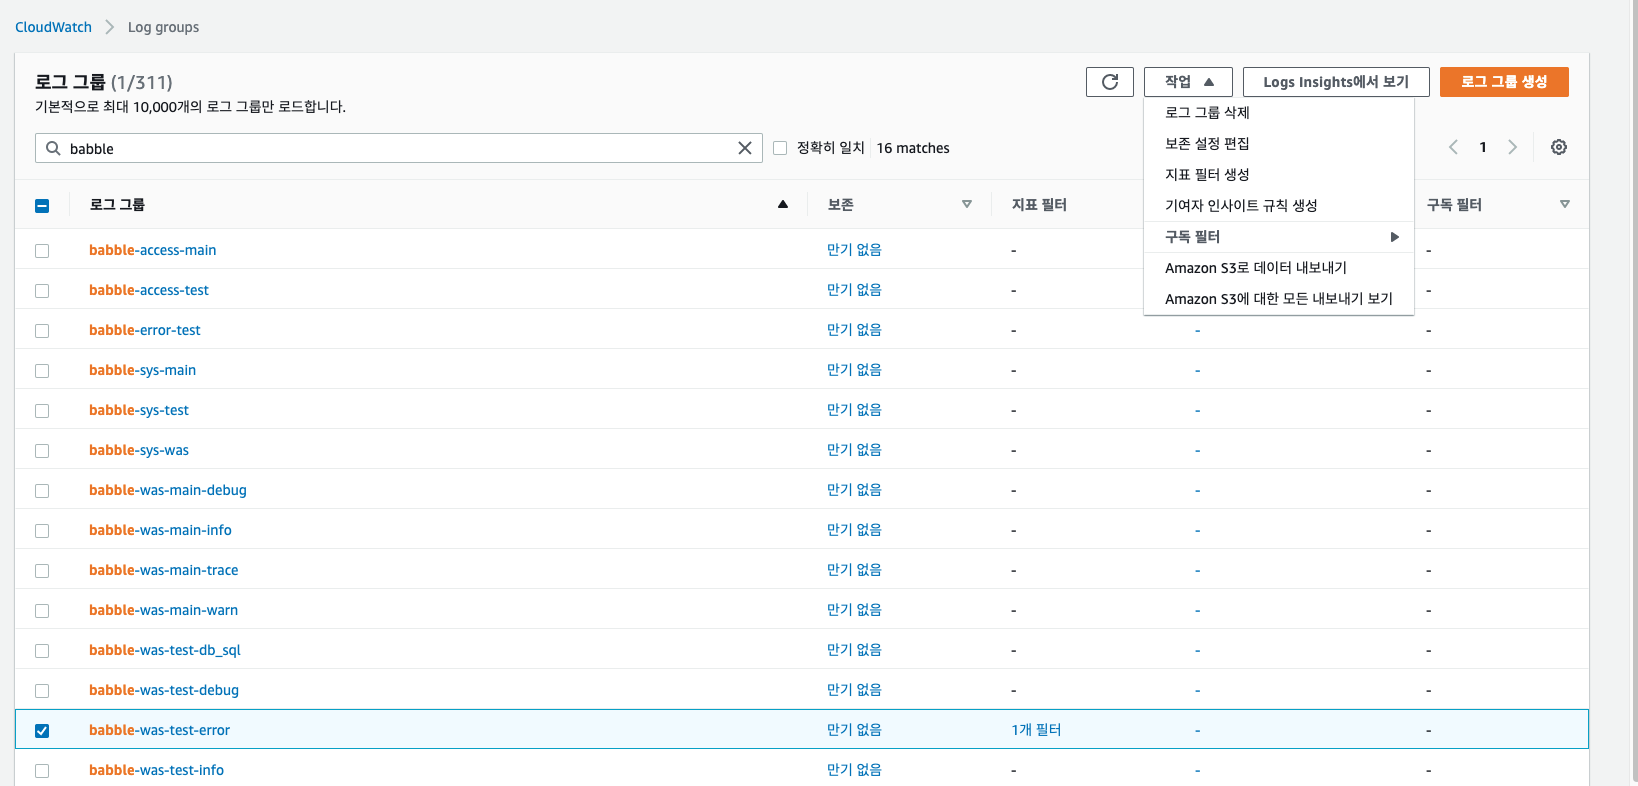Check the babble-error-test row checkbox

point(42,330)
